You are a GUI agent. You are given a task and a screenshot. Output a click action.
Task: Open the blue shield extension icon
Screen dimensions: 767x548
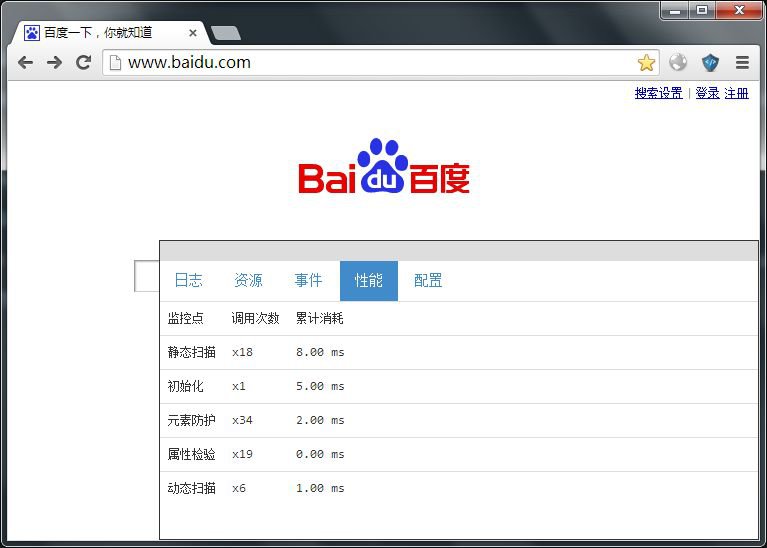coord(710,62)
